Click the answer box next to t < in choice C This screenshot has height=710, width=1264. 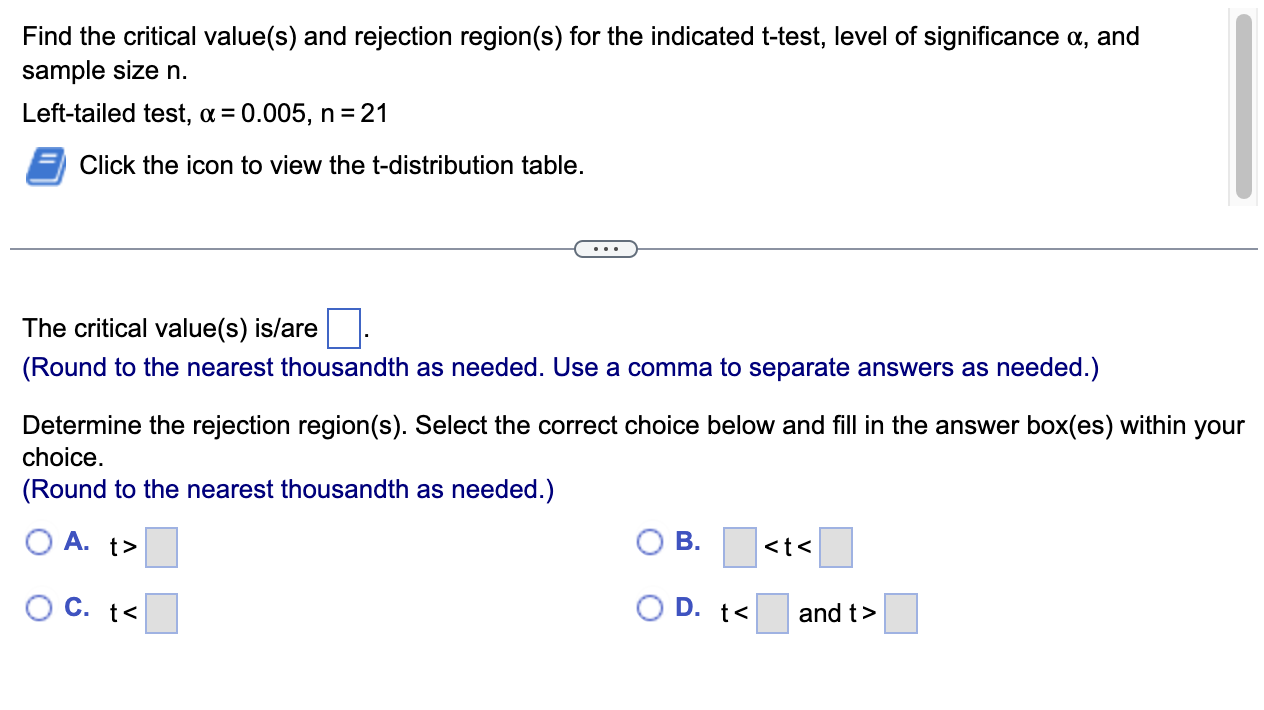click(161, 613)
